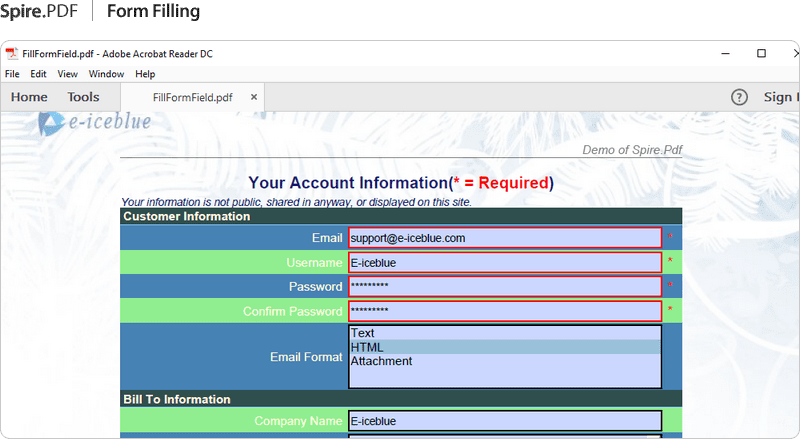Click the Form Filling page title

point(153,11)
